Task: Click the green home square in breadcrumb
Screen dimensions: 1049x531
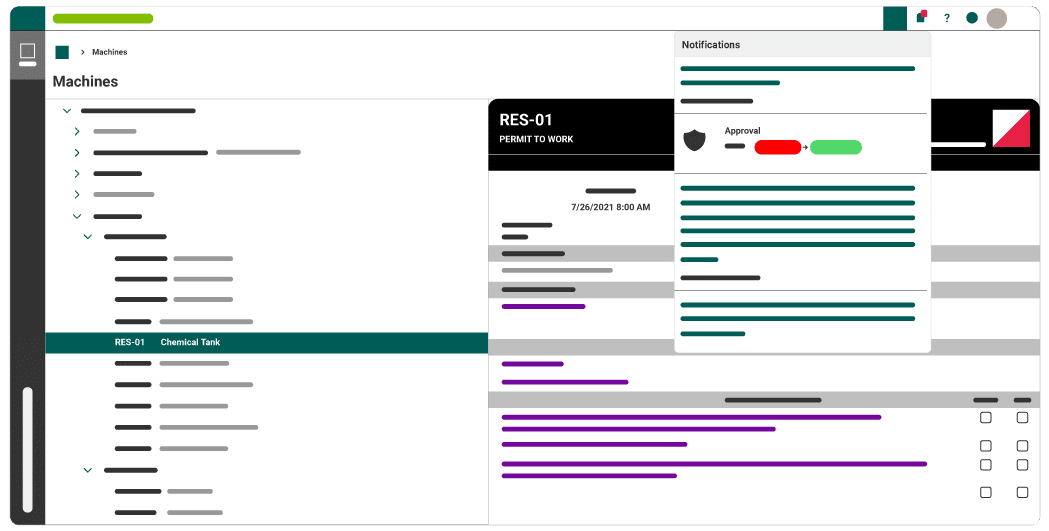Action: point(62,52)
